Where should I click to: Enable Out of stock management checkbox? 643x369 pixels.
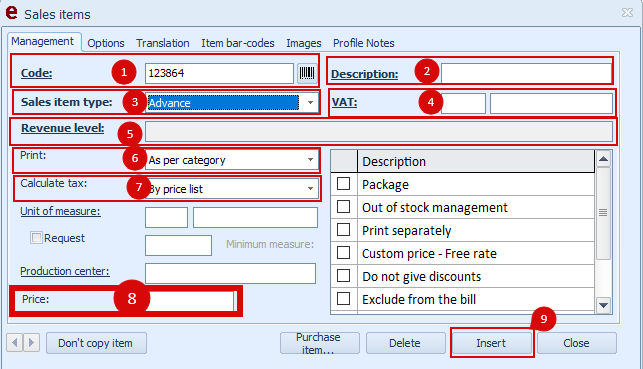[343, 206]
